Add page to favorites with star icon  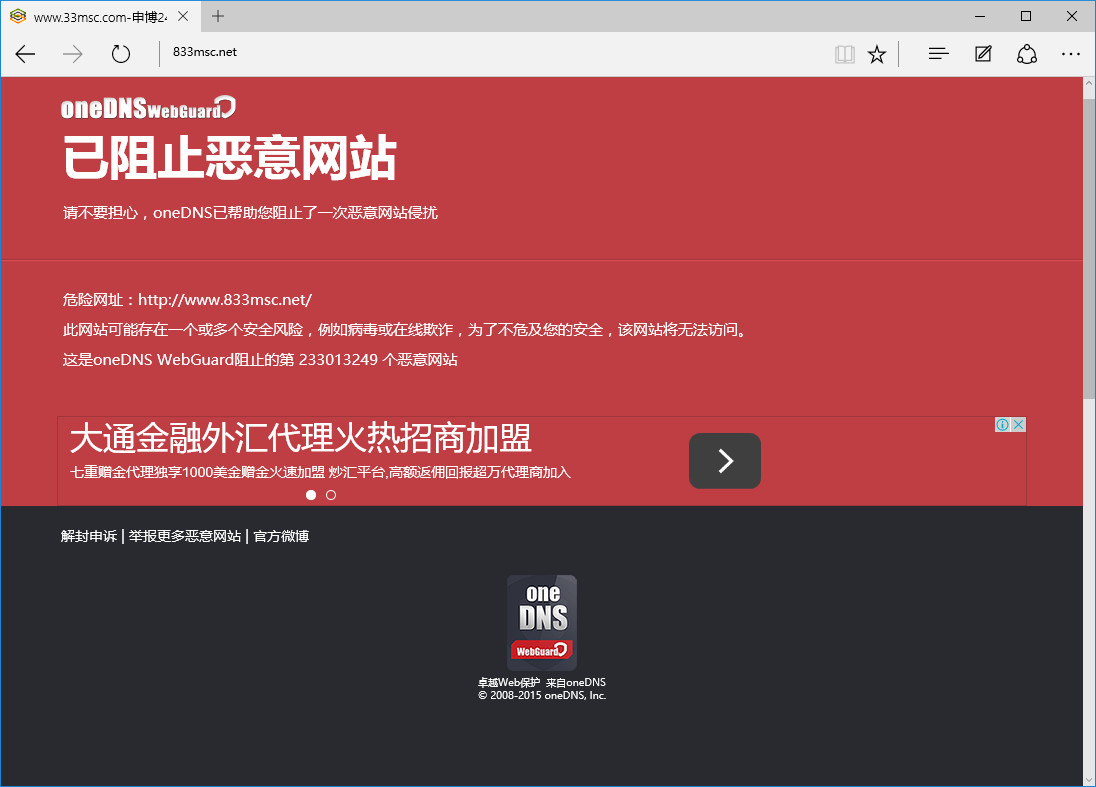[877, 54]
